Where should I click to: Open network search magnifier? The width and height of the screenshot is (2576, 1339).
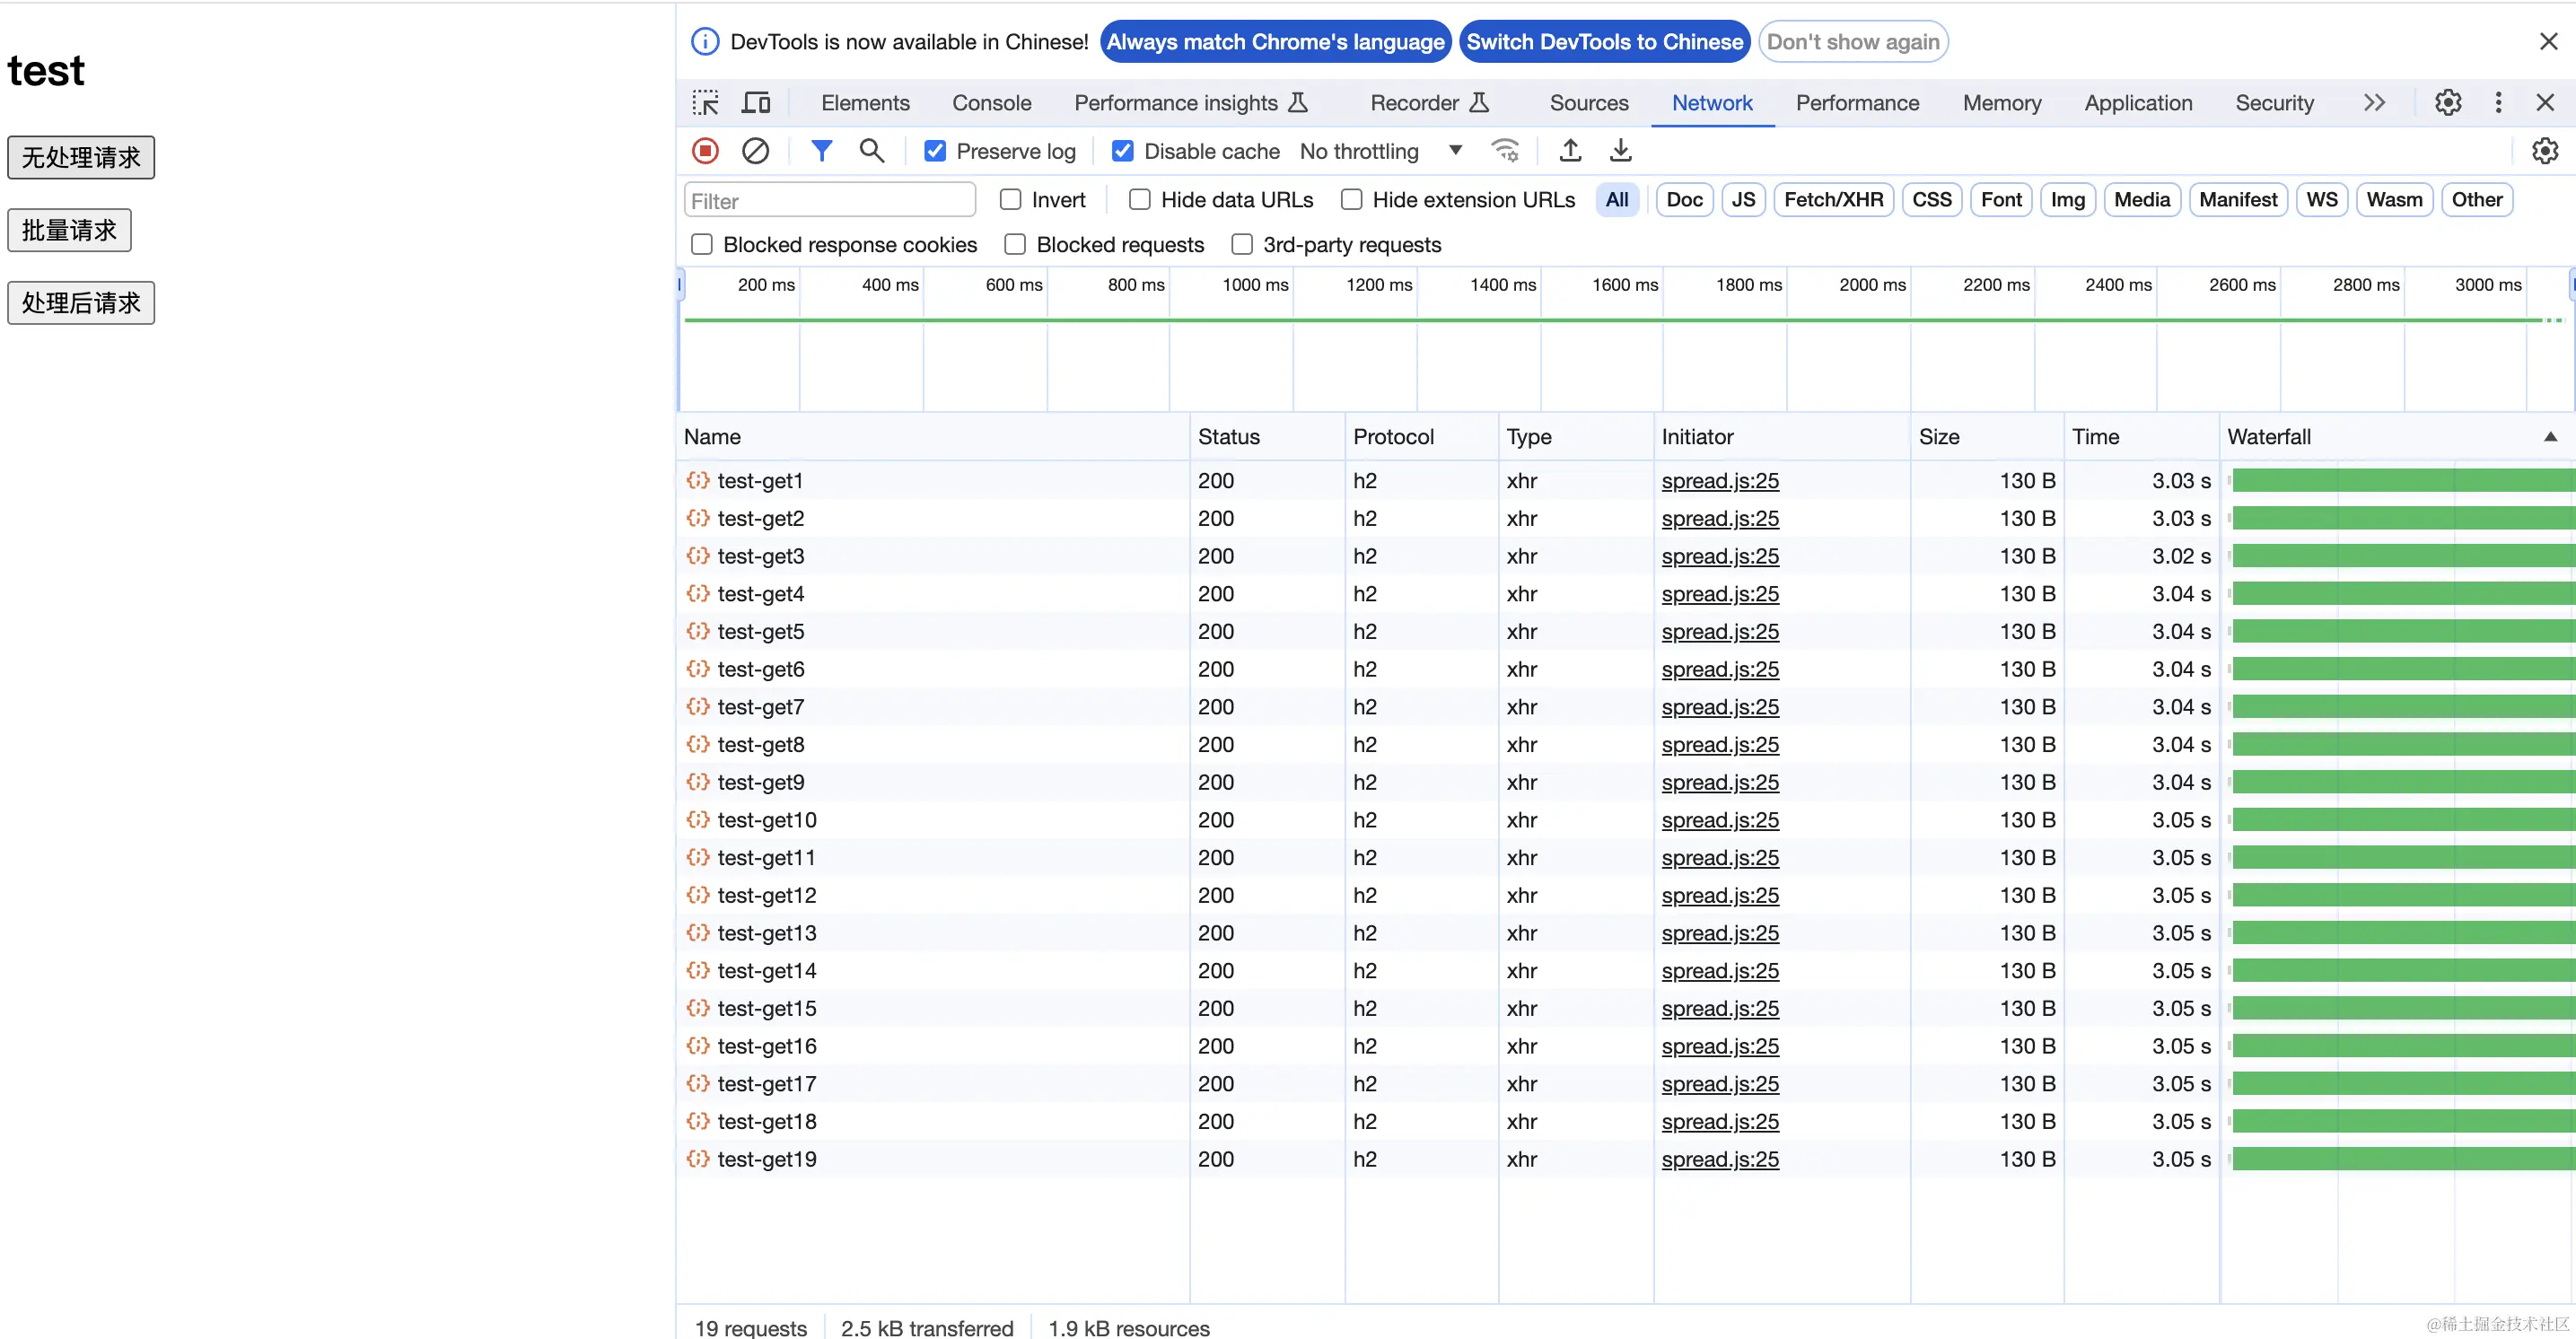pyautogui.click(x=871, y=151)
